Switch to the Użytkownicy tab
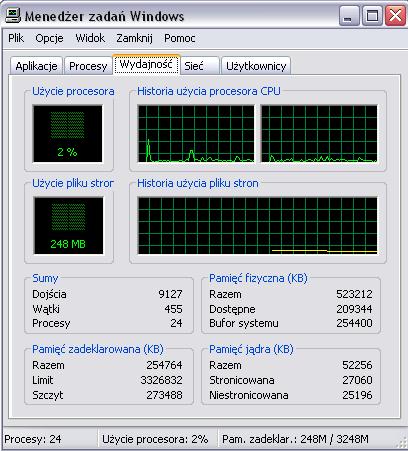The image size is (408, 451). (256, 66)
